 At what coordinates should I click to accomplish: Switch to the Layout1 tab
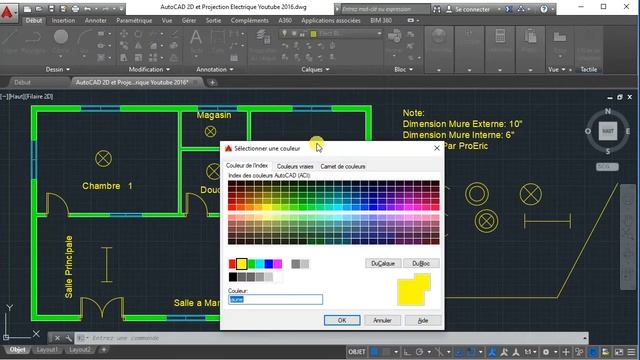pyautogui.click(x=47, y=350)
